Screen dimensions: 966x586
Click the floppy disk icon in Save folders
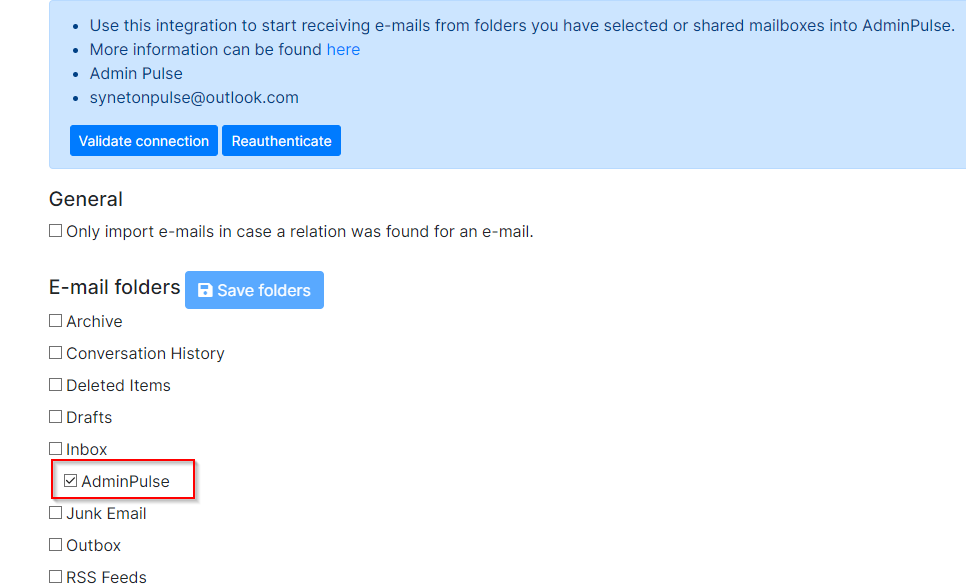coord(205,291)
